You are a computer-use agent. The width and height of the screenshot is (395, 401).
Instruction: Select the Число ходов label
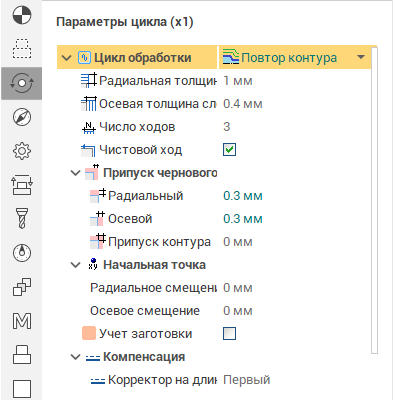pos(137,127)
